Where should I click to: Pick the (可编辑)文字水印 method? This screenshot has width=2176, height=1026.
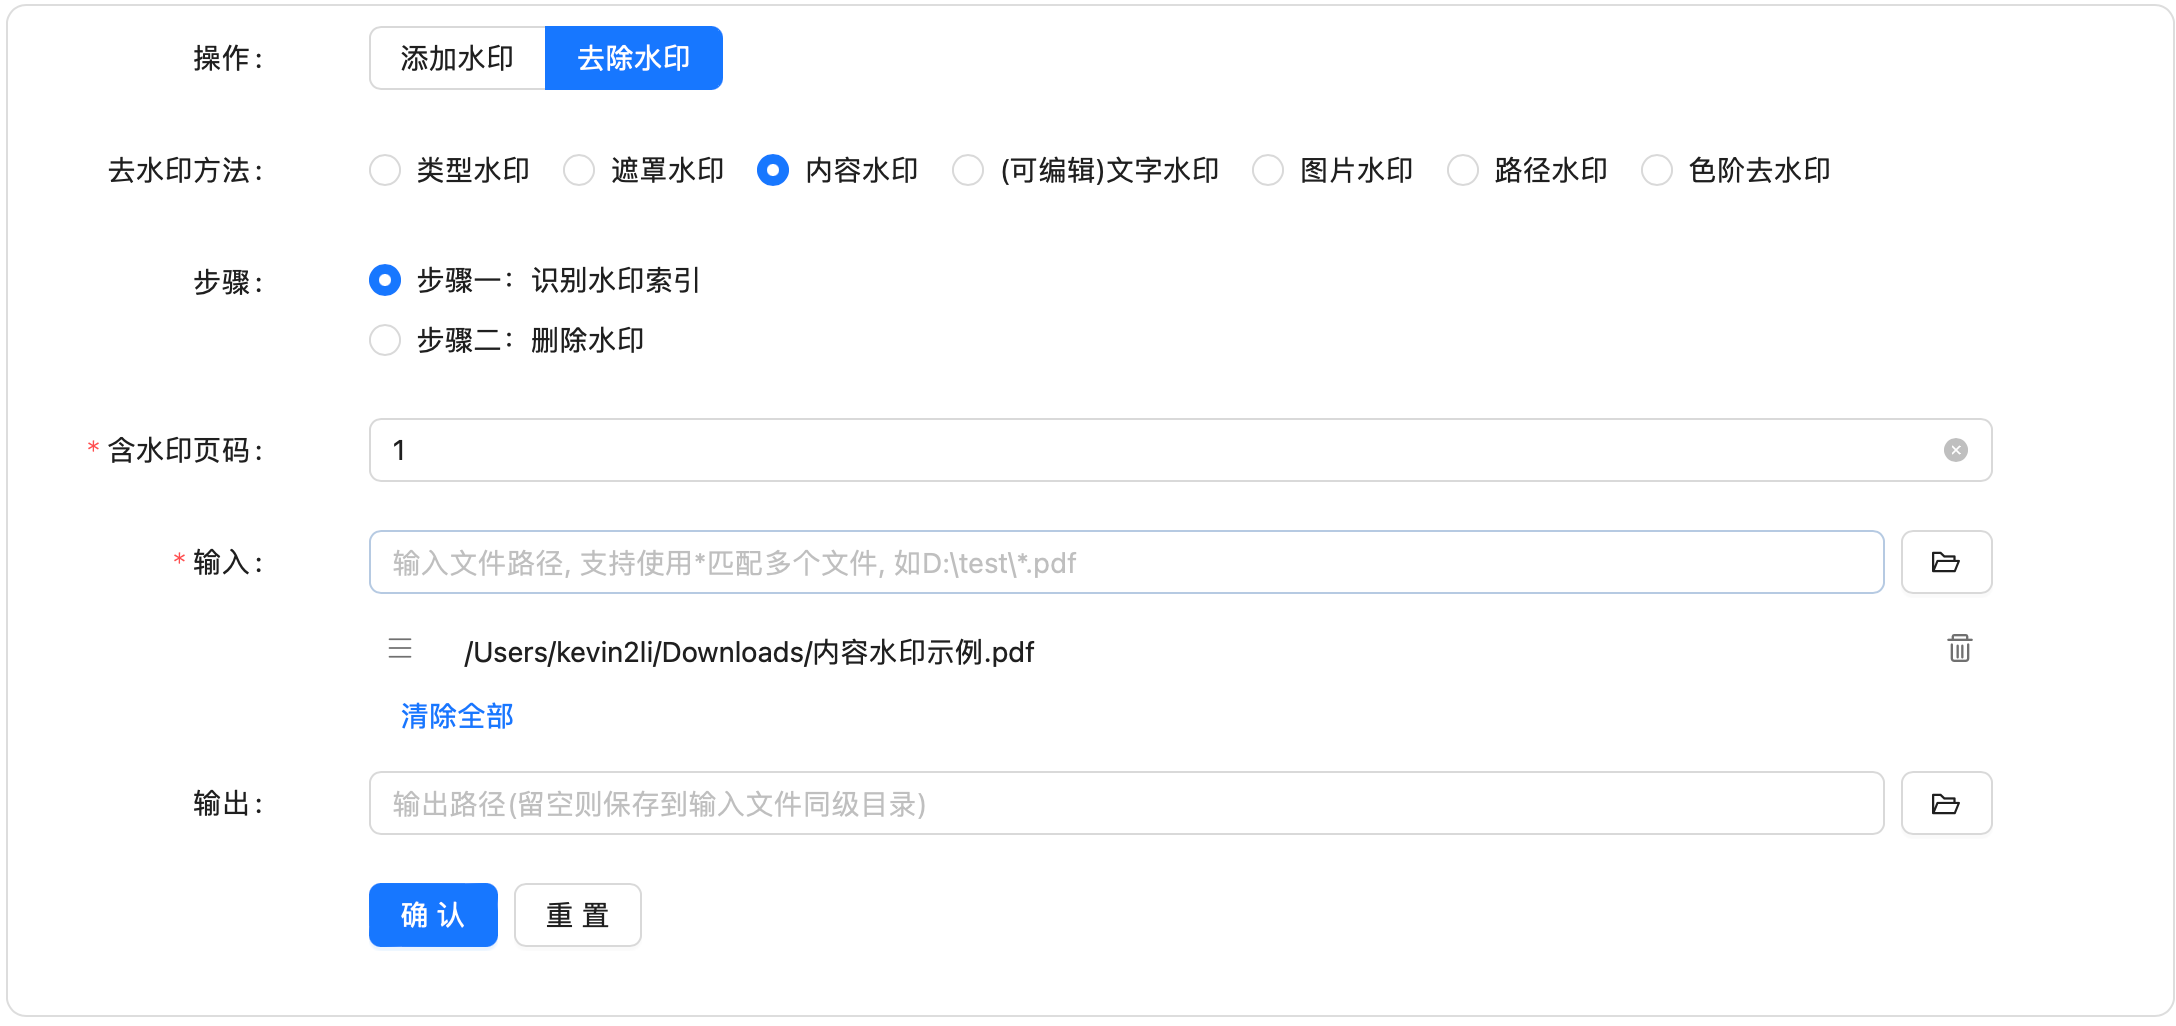click(968, 170)
